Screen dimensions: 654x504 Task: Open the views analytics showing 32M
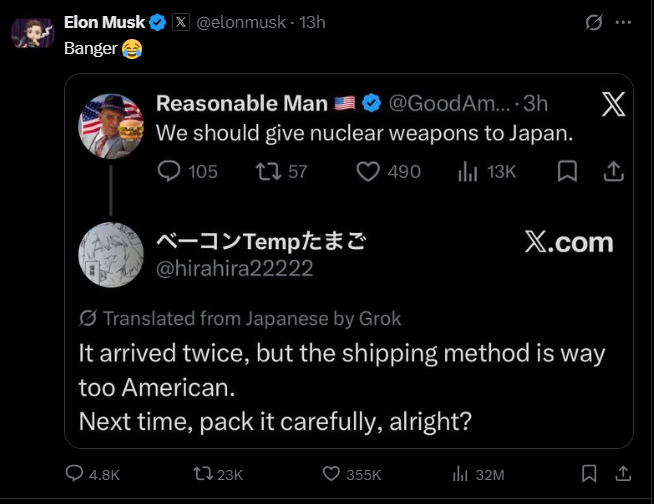462,473
